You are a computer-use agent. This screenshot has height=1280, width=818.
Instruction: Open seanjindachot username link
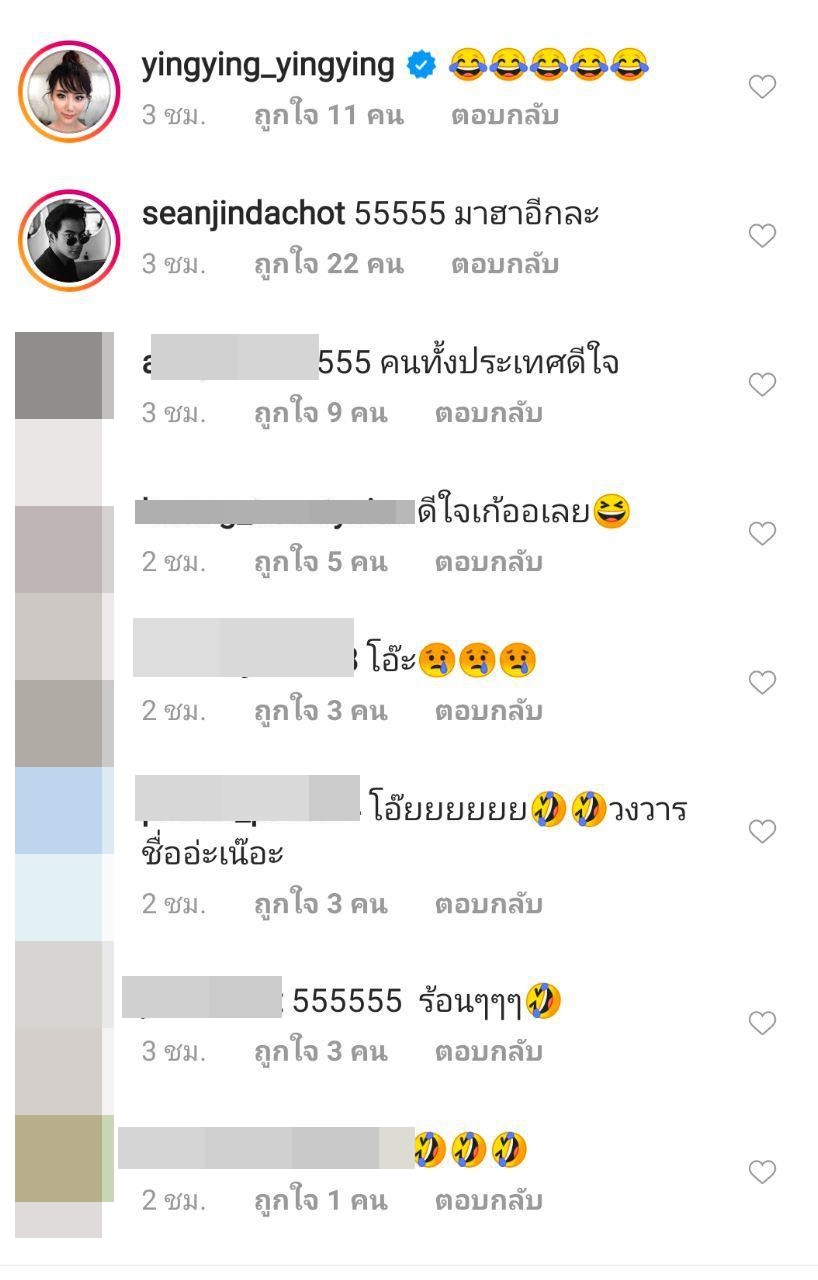tap(243, 214)
